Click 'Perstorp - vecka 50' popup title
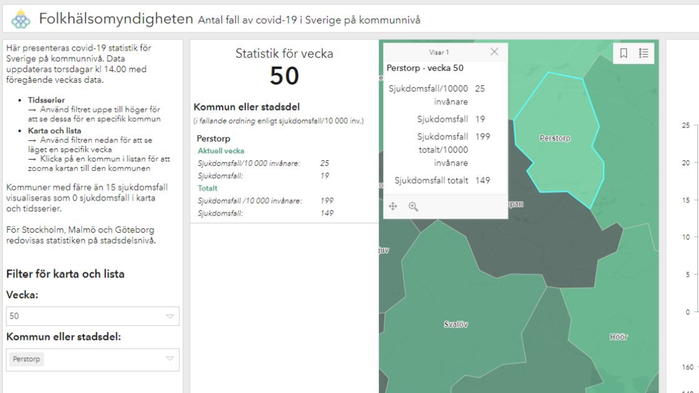 425,68
